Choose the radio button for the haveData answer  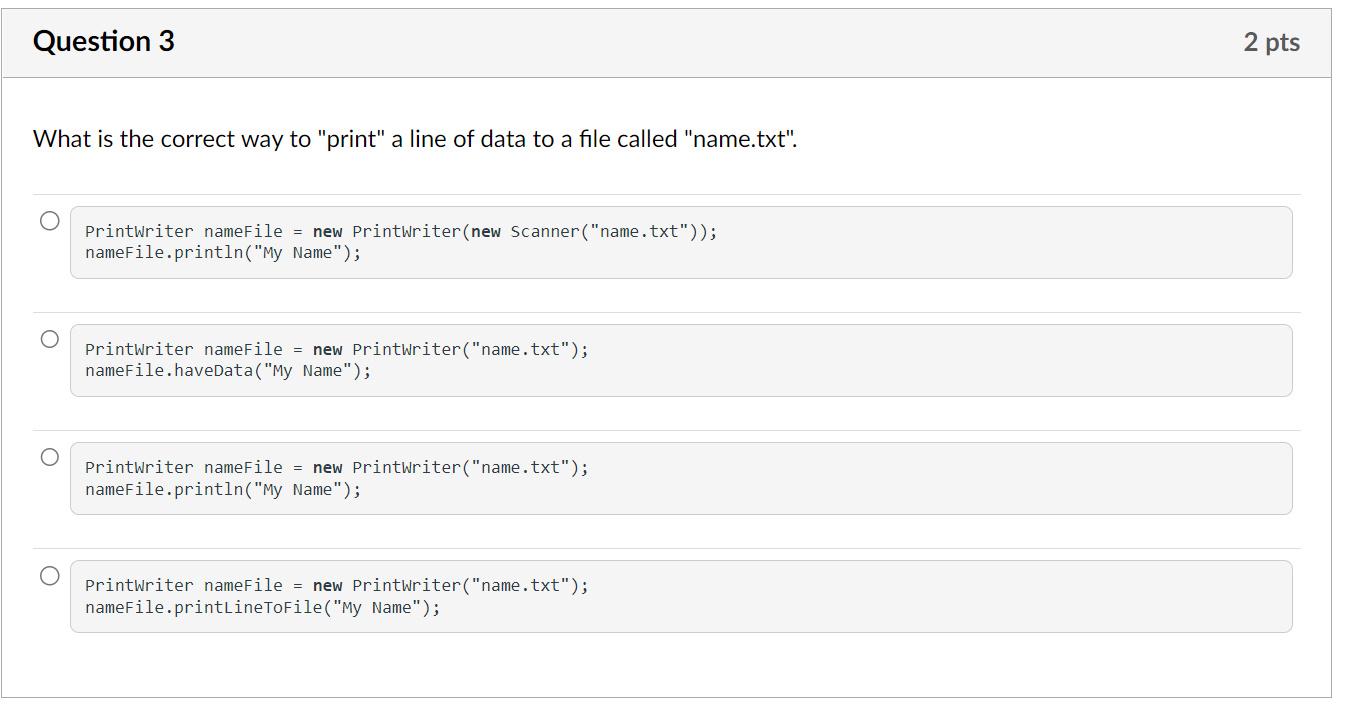[x=50, y=339]
